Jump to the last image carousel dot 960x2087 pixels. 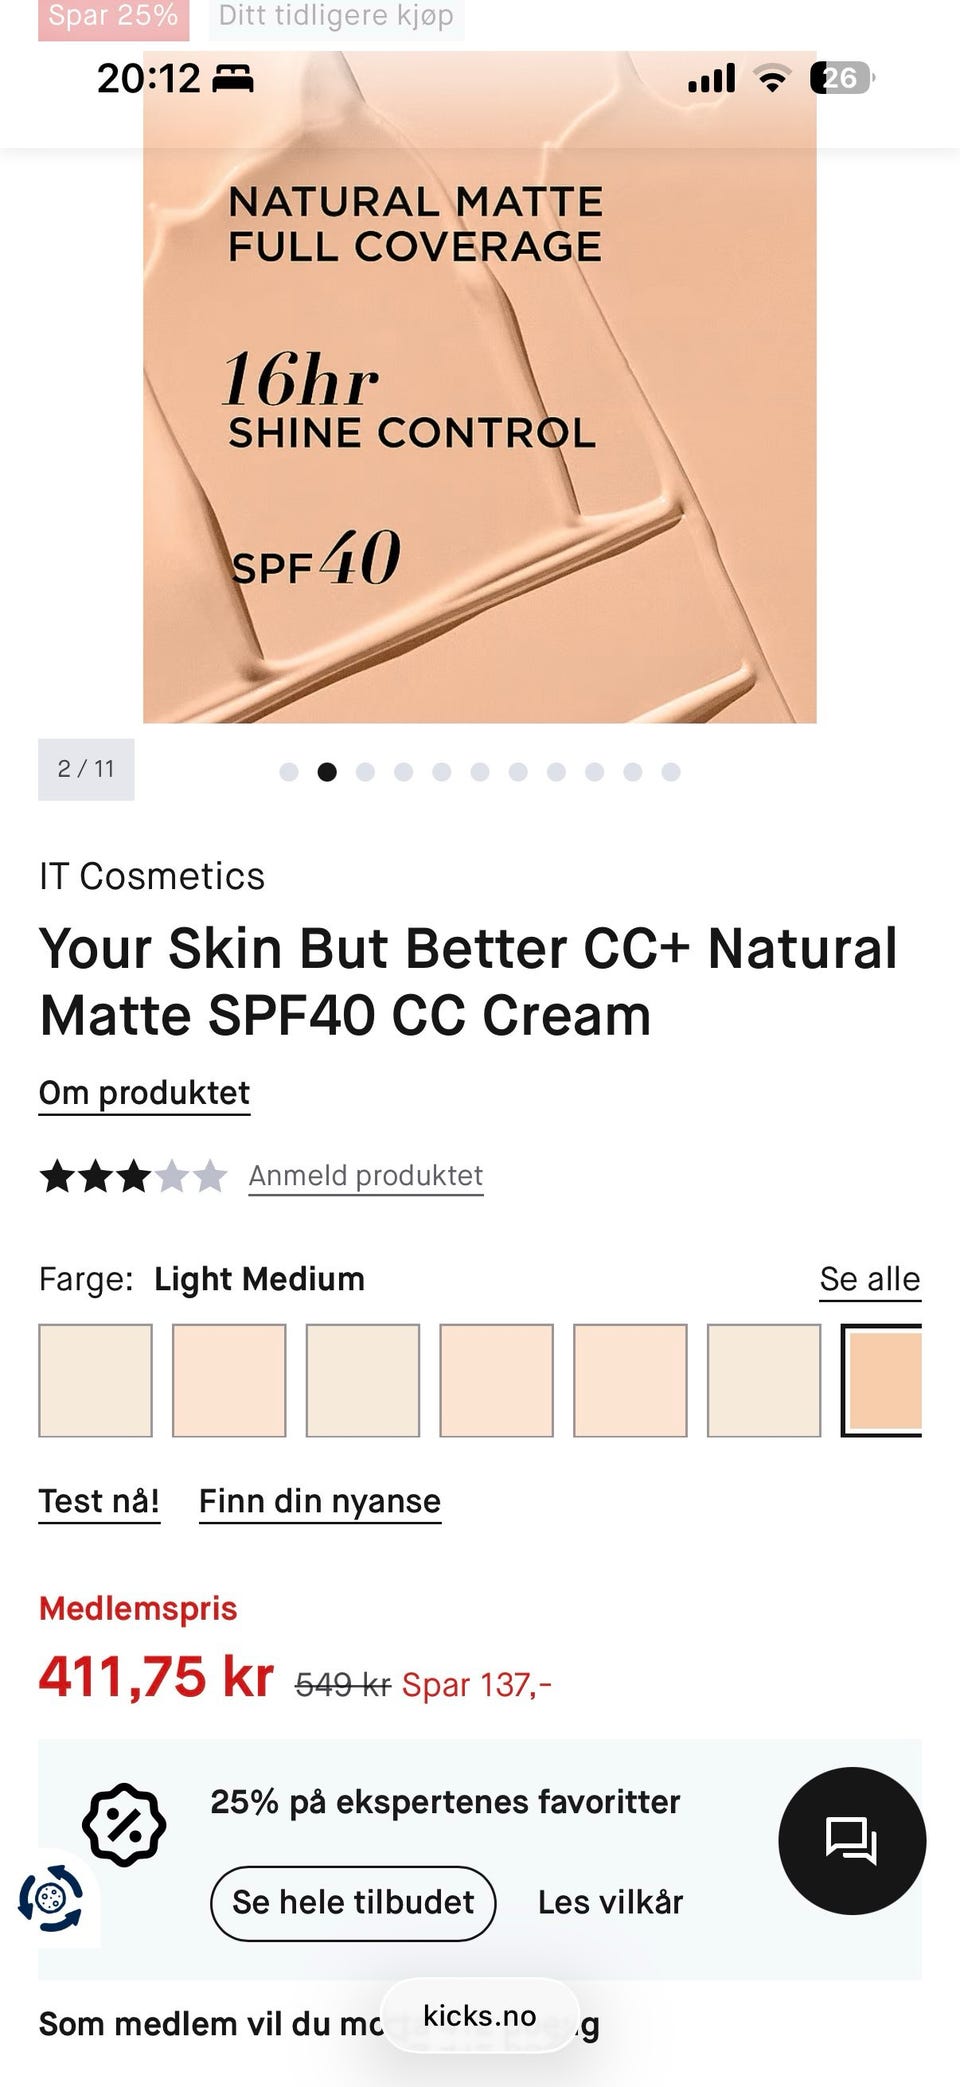tap(671, 772)
